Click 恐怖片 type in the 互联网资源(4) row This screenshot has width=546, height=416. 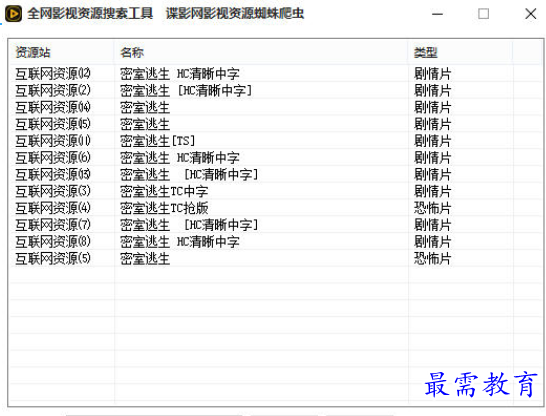coord(432,208)
